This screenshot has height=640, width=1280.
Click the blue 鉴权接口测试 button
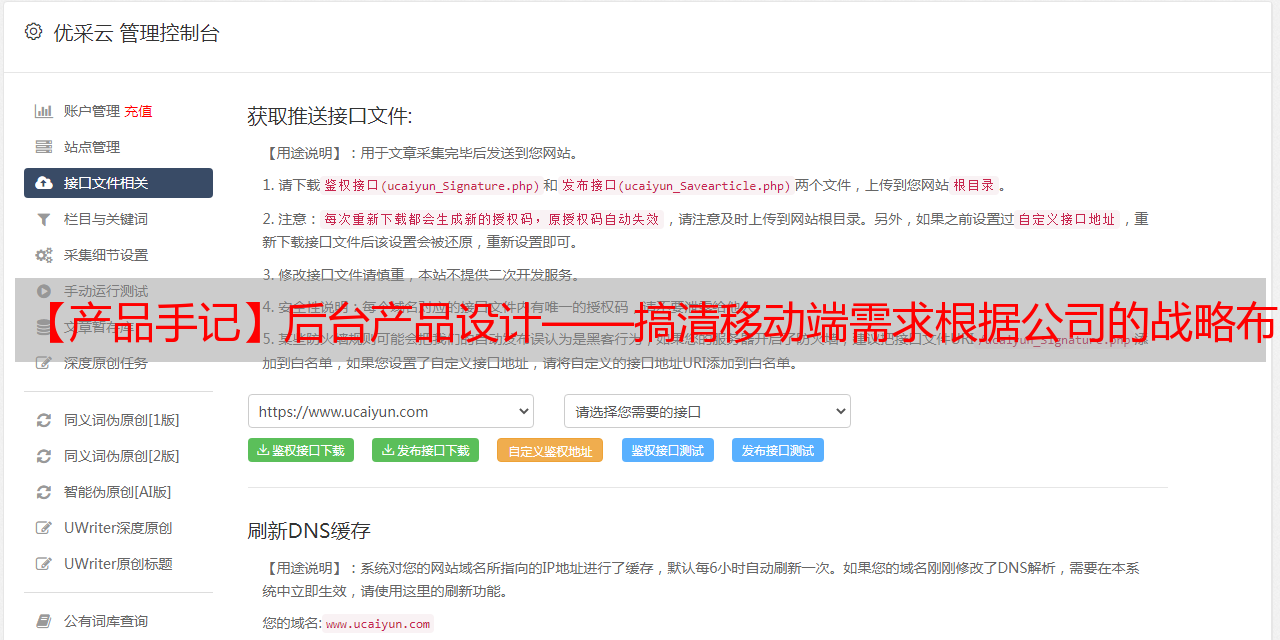point(668,450)
